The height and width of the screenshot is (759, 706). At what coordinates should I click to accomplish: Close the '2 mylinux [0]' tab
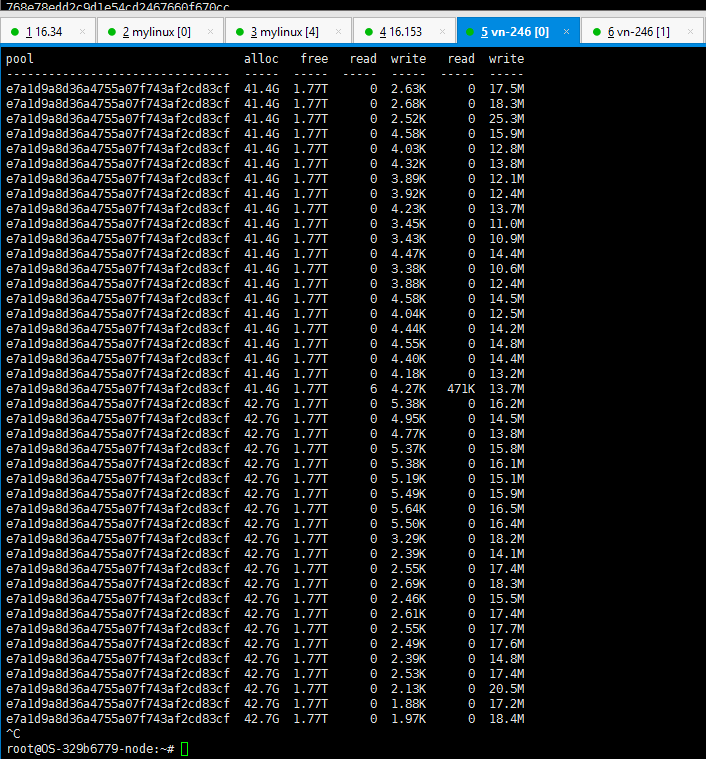[210, 32]
